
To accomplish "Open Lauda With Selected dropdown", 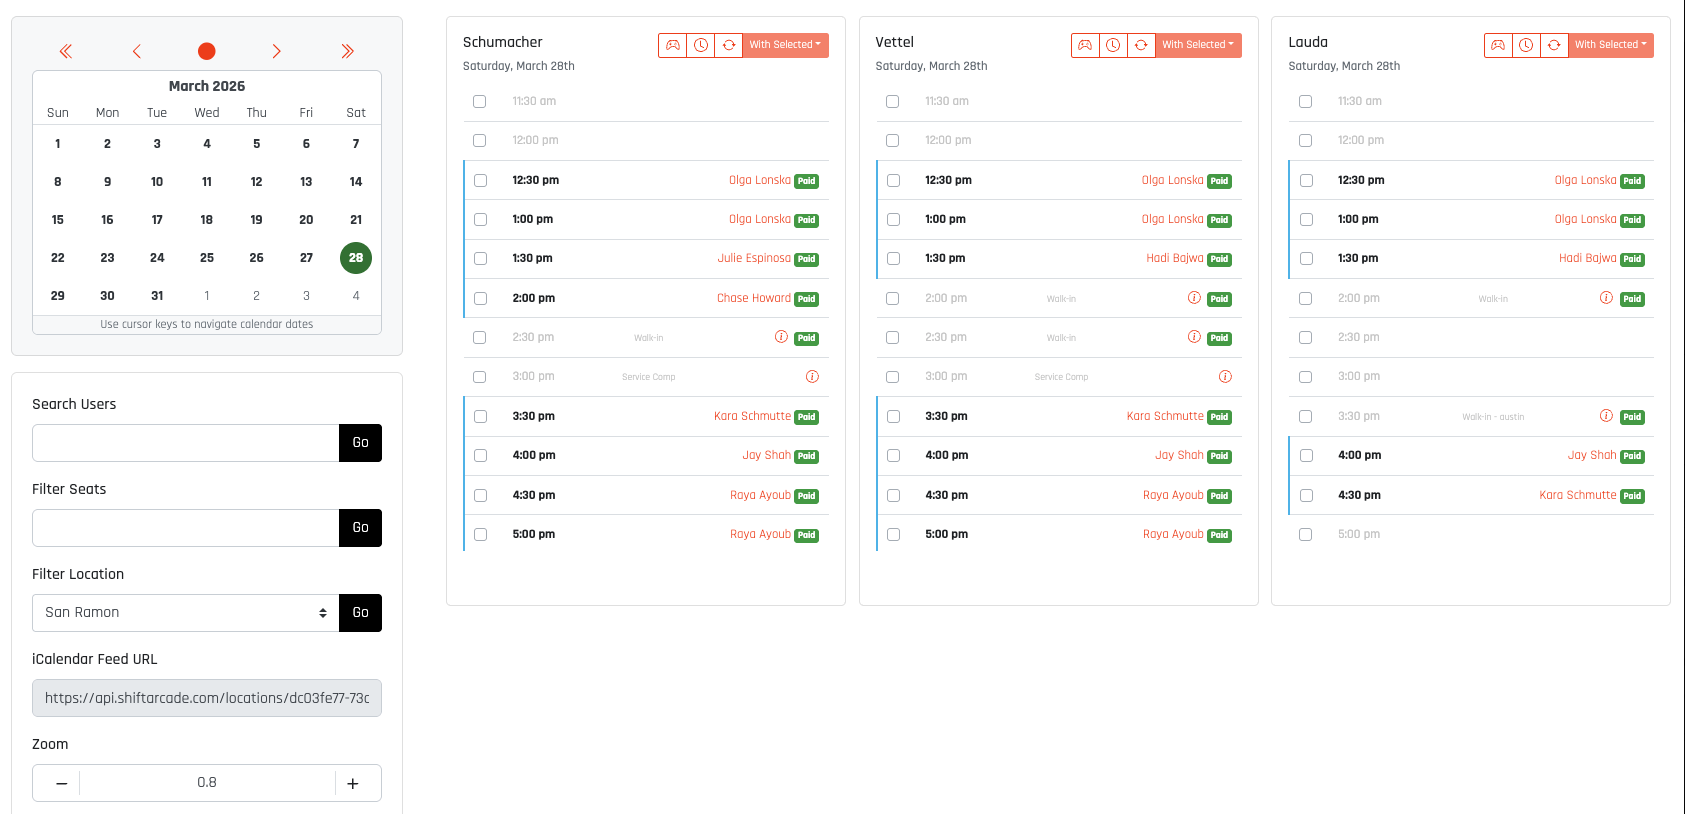I will [x=1611, y=45].
